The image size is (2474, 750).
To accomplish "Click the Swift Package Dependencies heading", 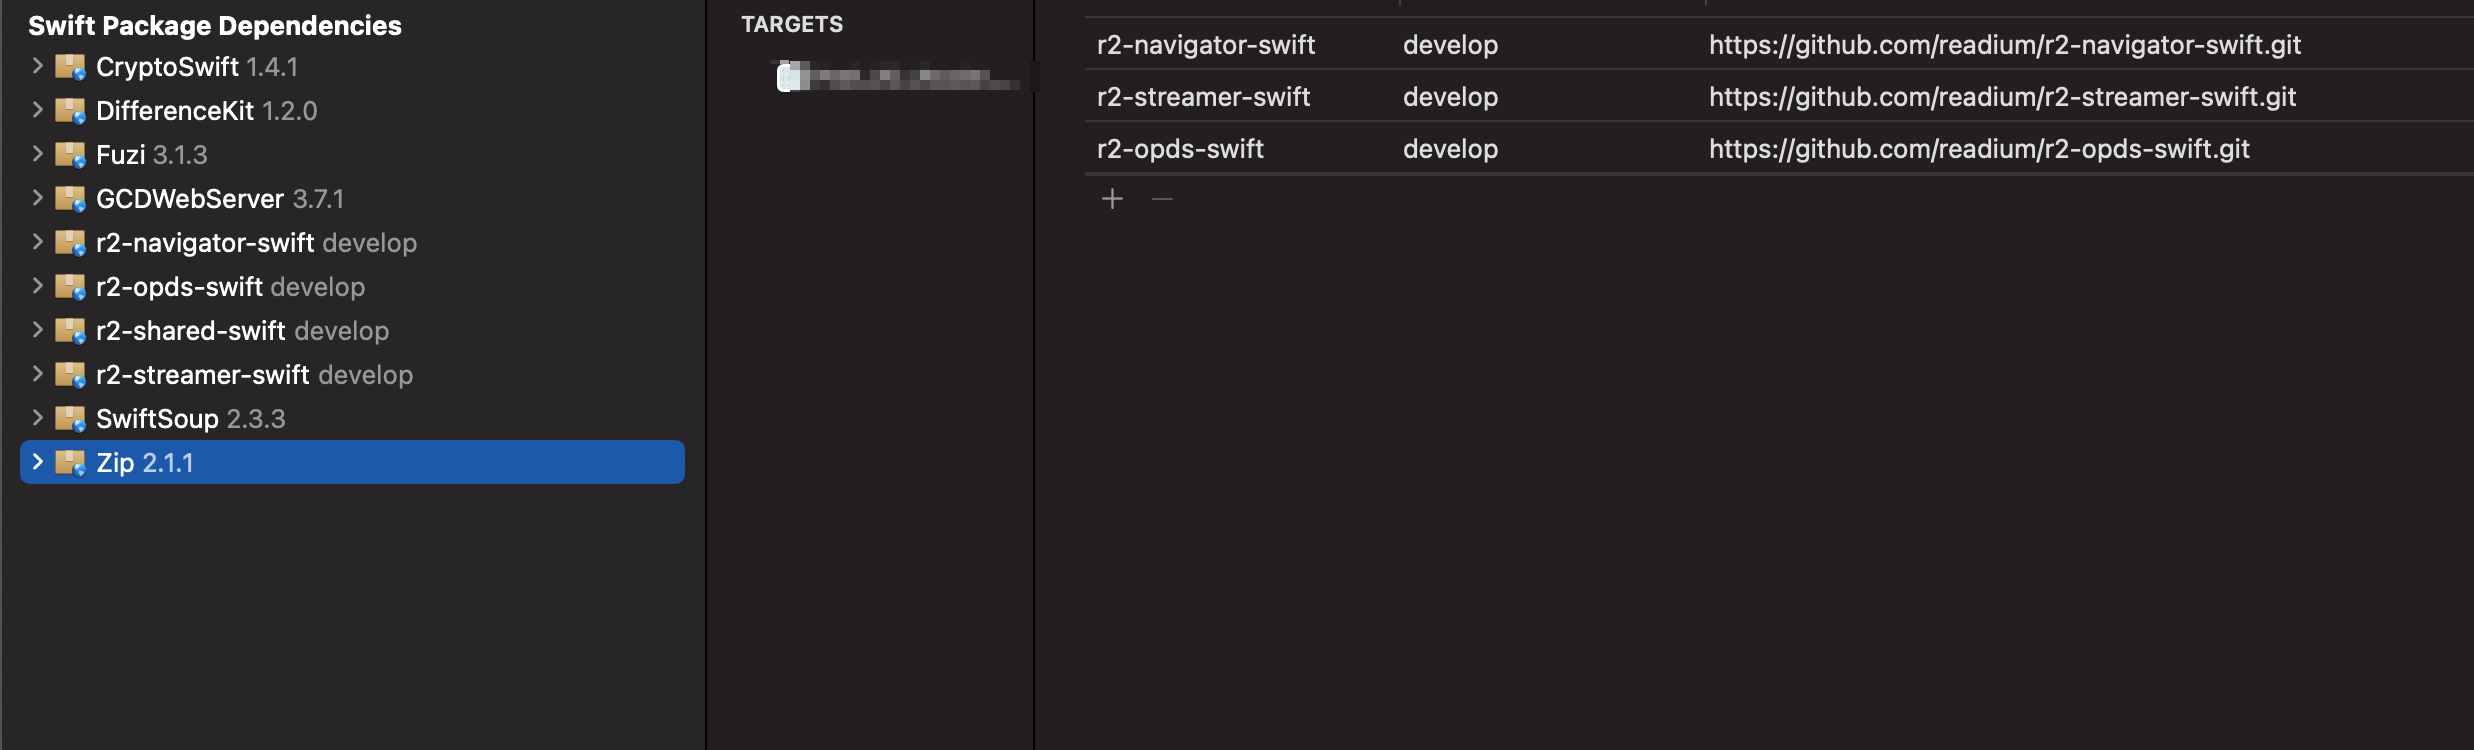I will (215, 26).
